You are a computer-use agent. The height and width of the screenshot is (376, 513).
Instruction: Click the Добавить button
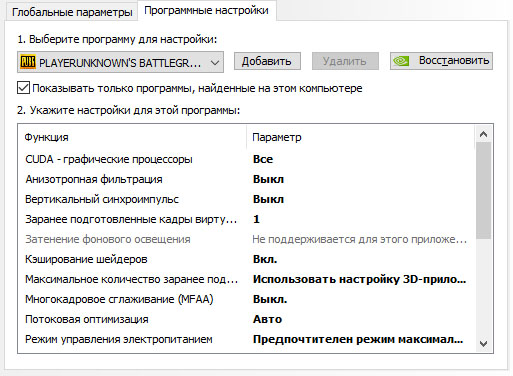tap(267, 61)
